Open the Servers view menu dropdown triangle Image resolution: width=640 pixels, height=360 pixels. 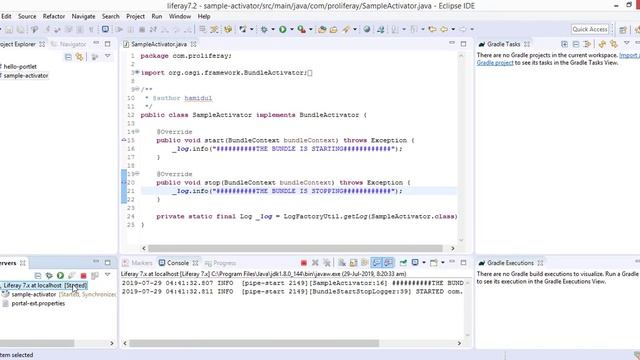[x=107, y=275]
